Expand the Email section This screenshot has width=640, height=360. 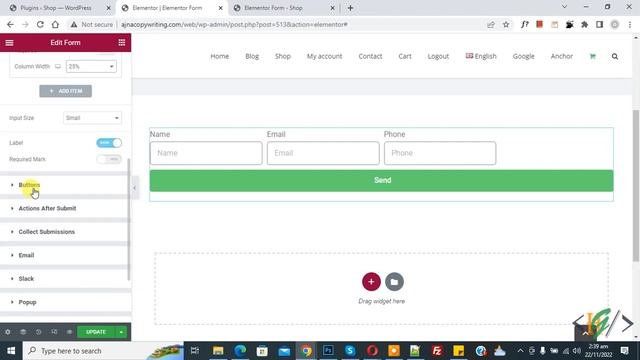tap(65, 255)
